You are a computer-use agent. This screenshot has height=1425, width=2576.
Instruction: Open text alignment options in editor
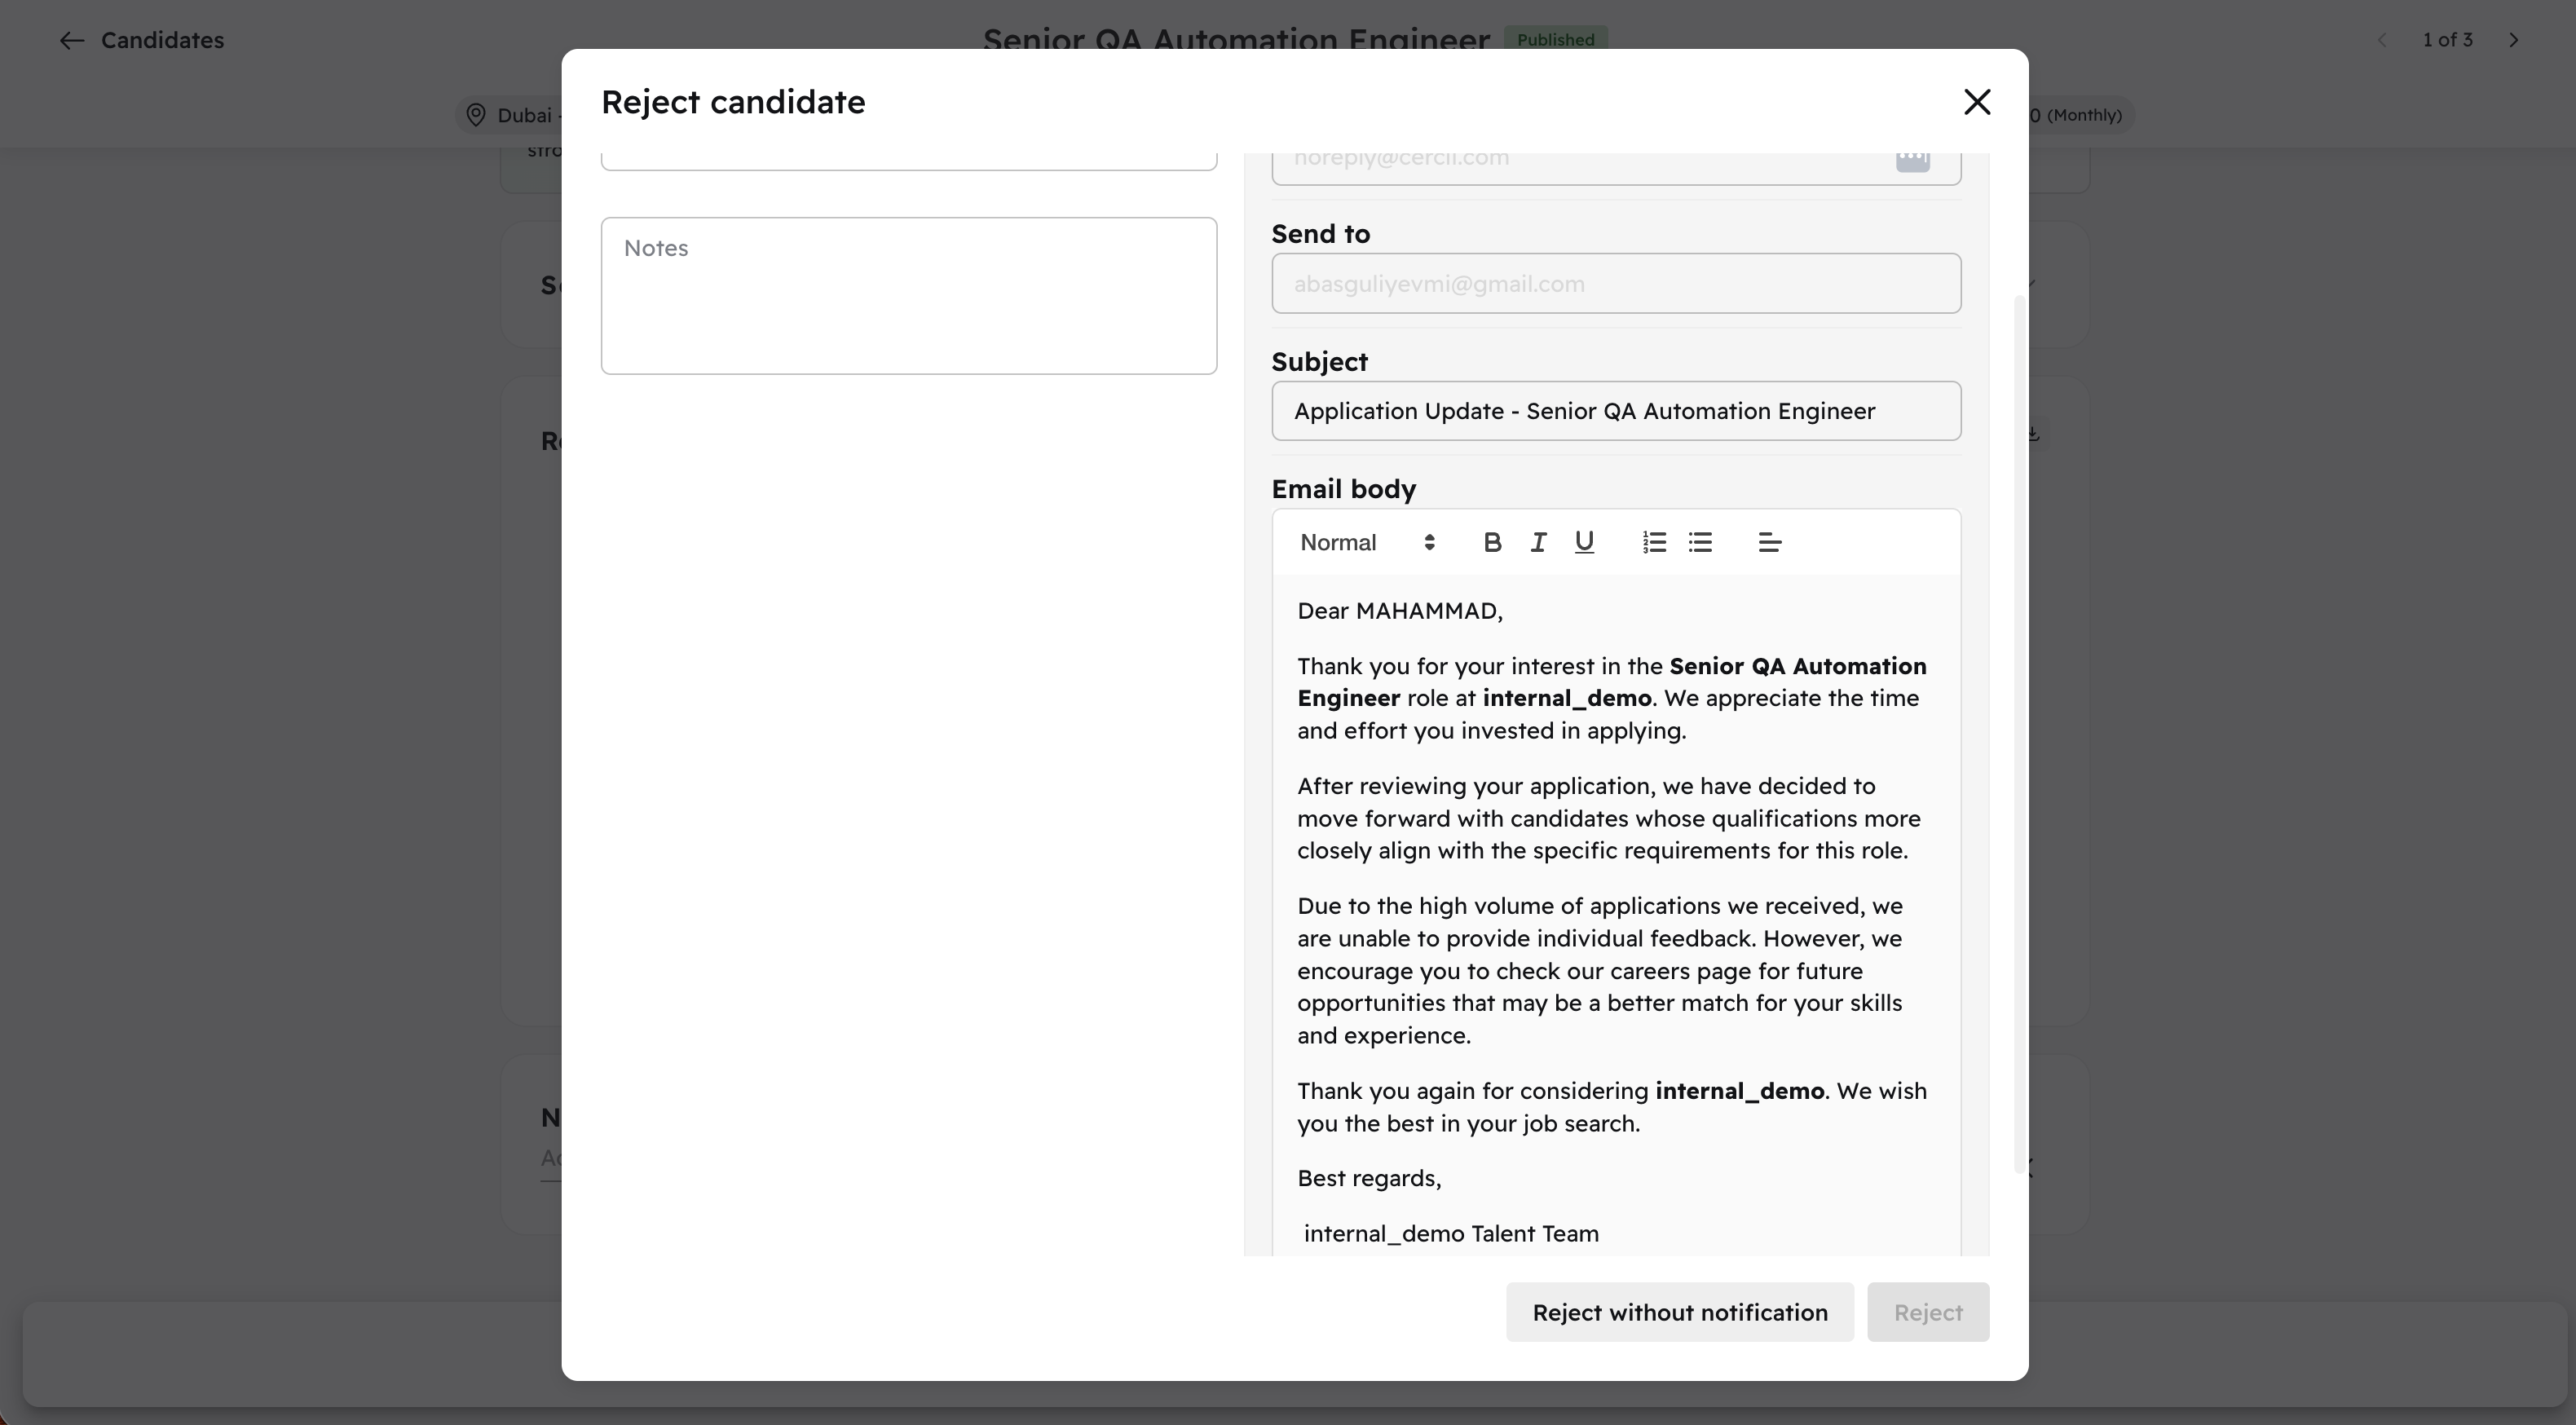[x=1769, y=542]
